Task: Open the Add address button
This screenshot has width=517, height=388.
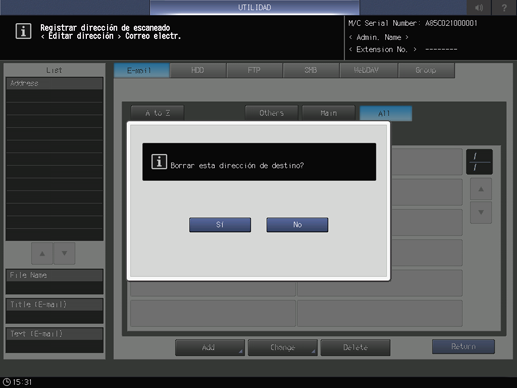Action: tap(210, 348)
